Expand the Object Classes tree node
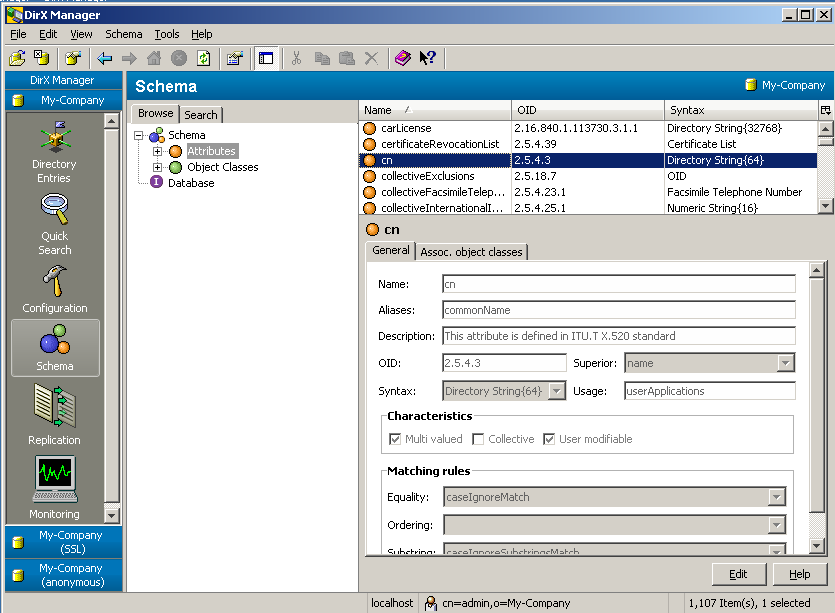Image resolution: width=835 pixels, height=613 pixels. (158, 167)
